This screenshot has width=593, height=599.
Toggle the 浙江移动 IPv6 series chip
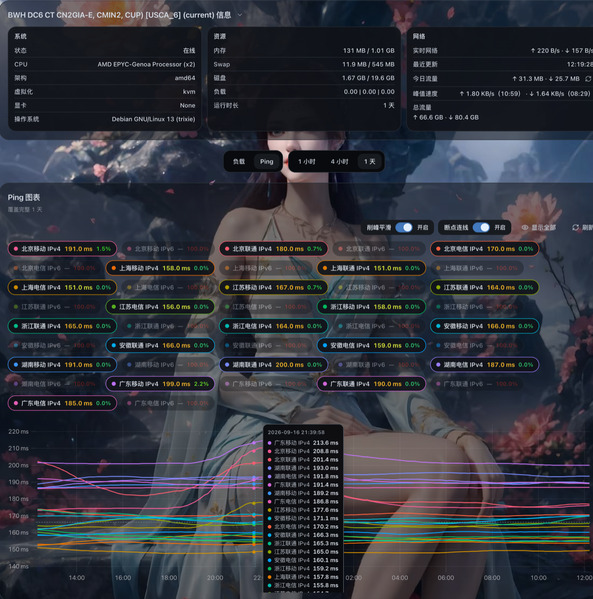[x=477, y=307]
